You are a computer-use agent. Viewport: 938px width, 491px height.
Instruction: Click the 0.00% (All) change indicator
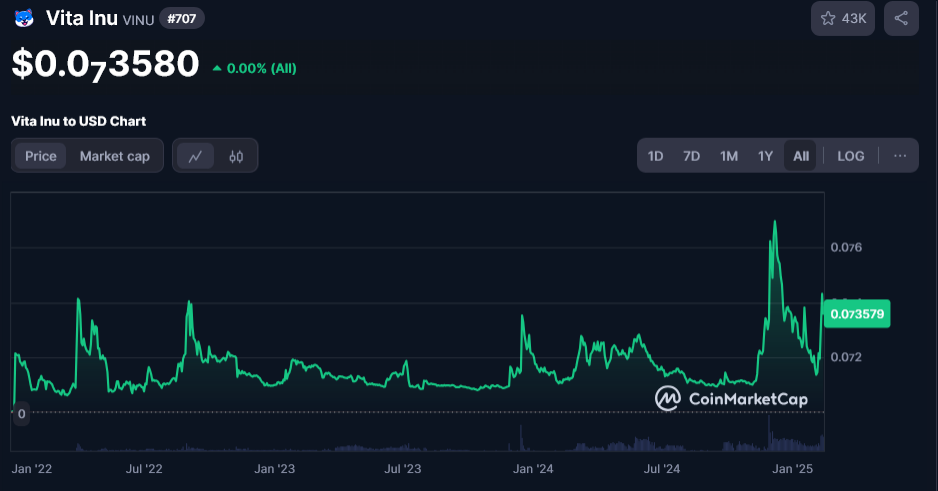tap(255, 68)
